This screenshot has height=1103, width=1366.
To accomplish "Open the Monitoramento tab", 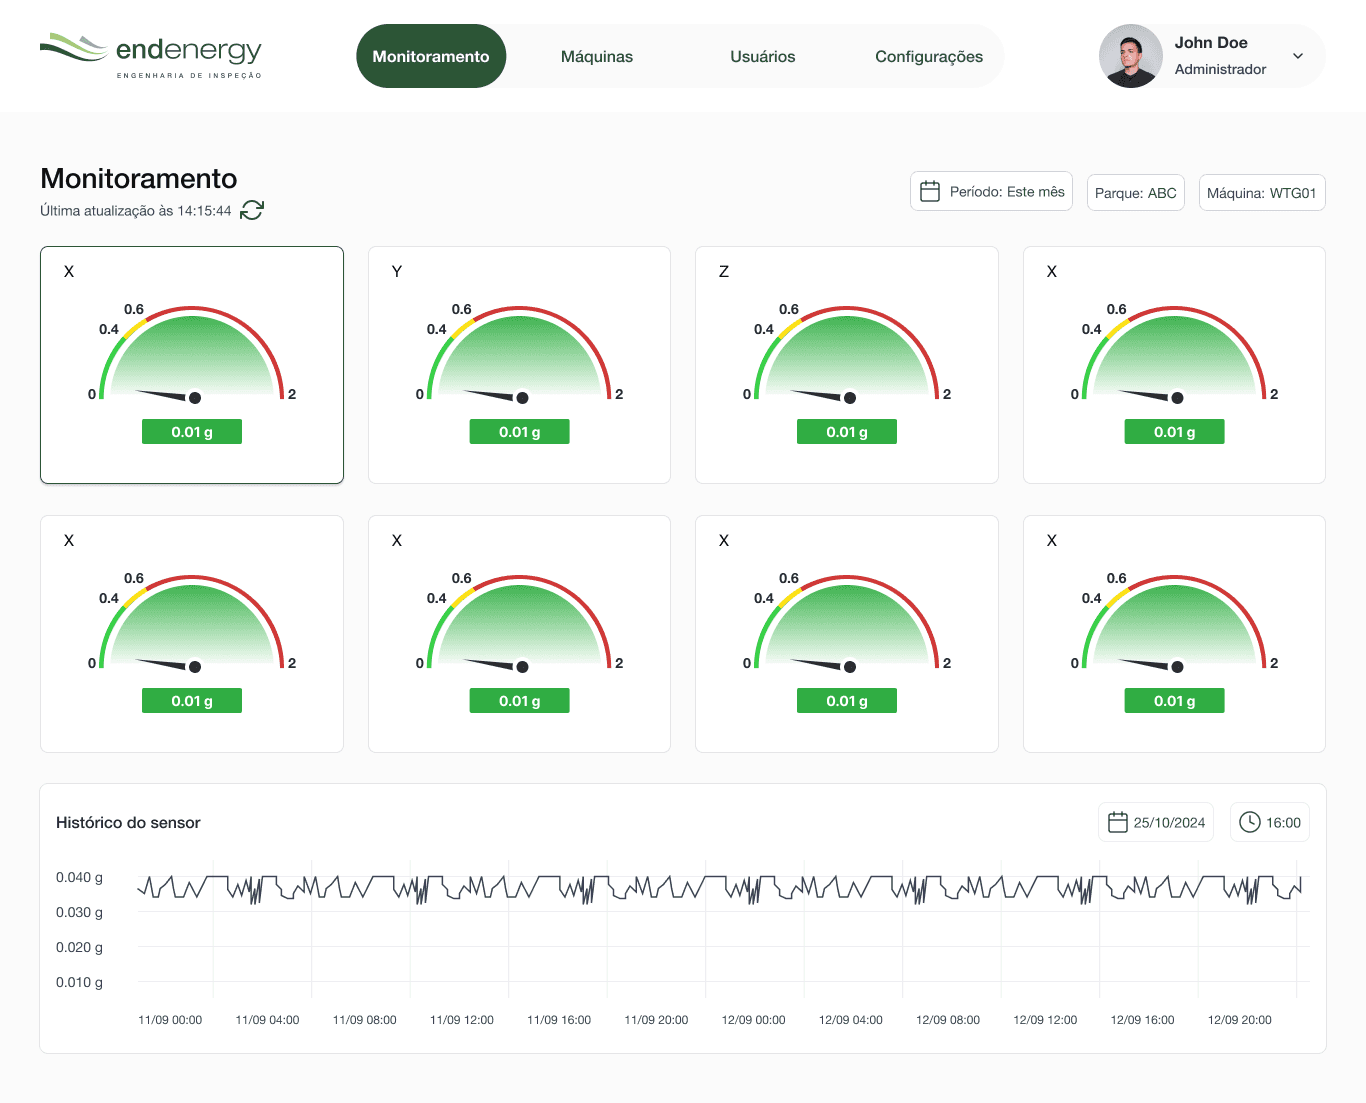I will tap(431, 56).
